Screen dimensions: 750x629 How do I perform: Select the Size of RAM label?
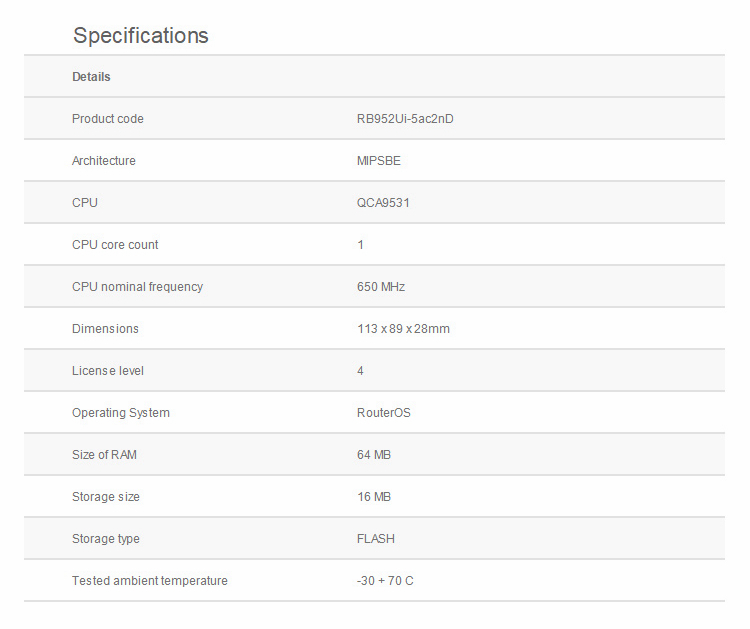[104, 455]
